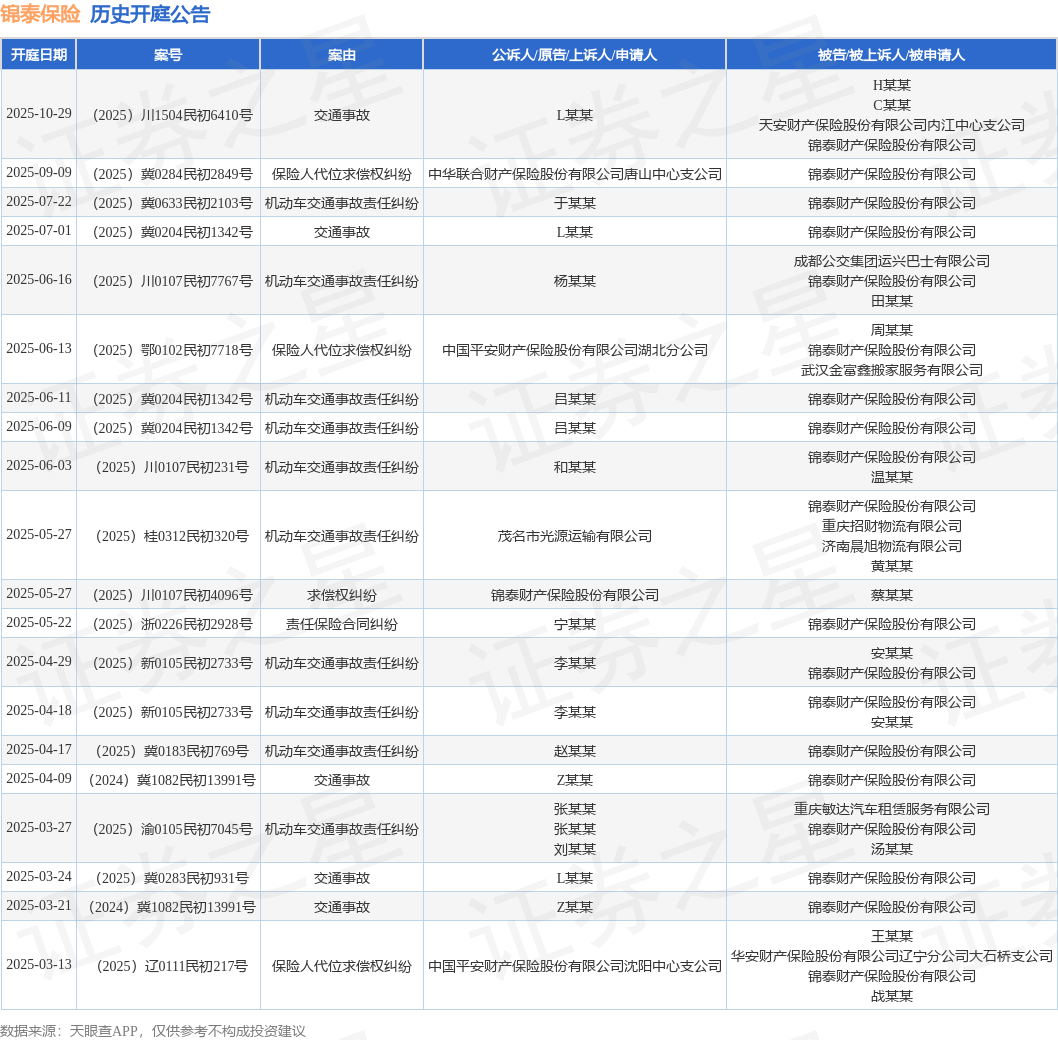1058x1040 pixels.
Task: Click the plaintiff 赵某某
Action: pyautogui.click(x=575, y=751)
